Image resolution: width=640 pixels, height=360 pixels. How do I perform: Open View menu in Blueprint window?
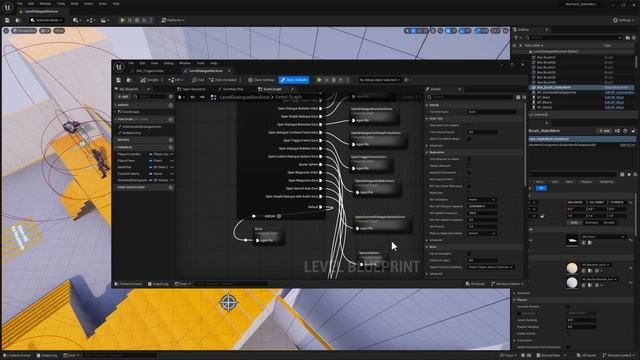[154, 63]
